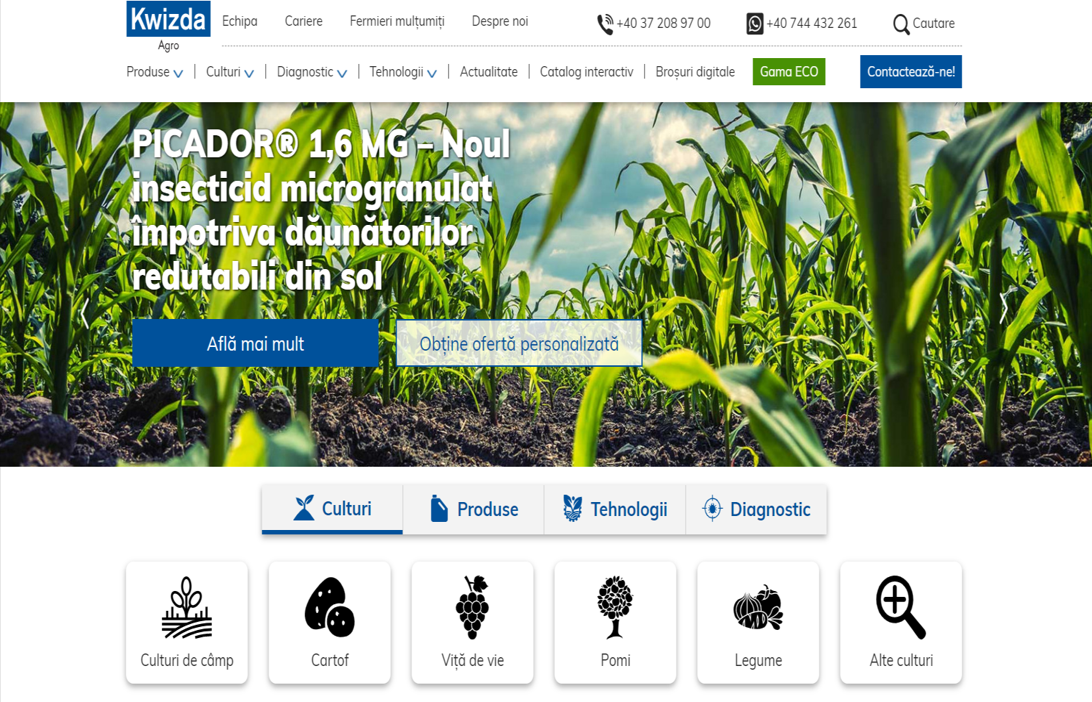This screenshot has width=1092, height=702.
Task: Click the Culturi navigation label in header
Action: pyautogui.click(x=223, y=72)
